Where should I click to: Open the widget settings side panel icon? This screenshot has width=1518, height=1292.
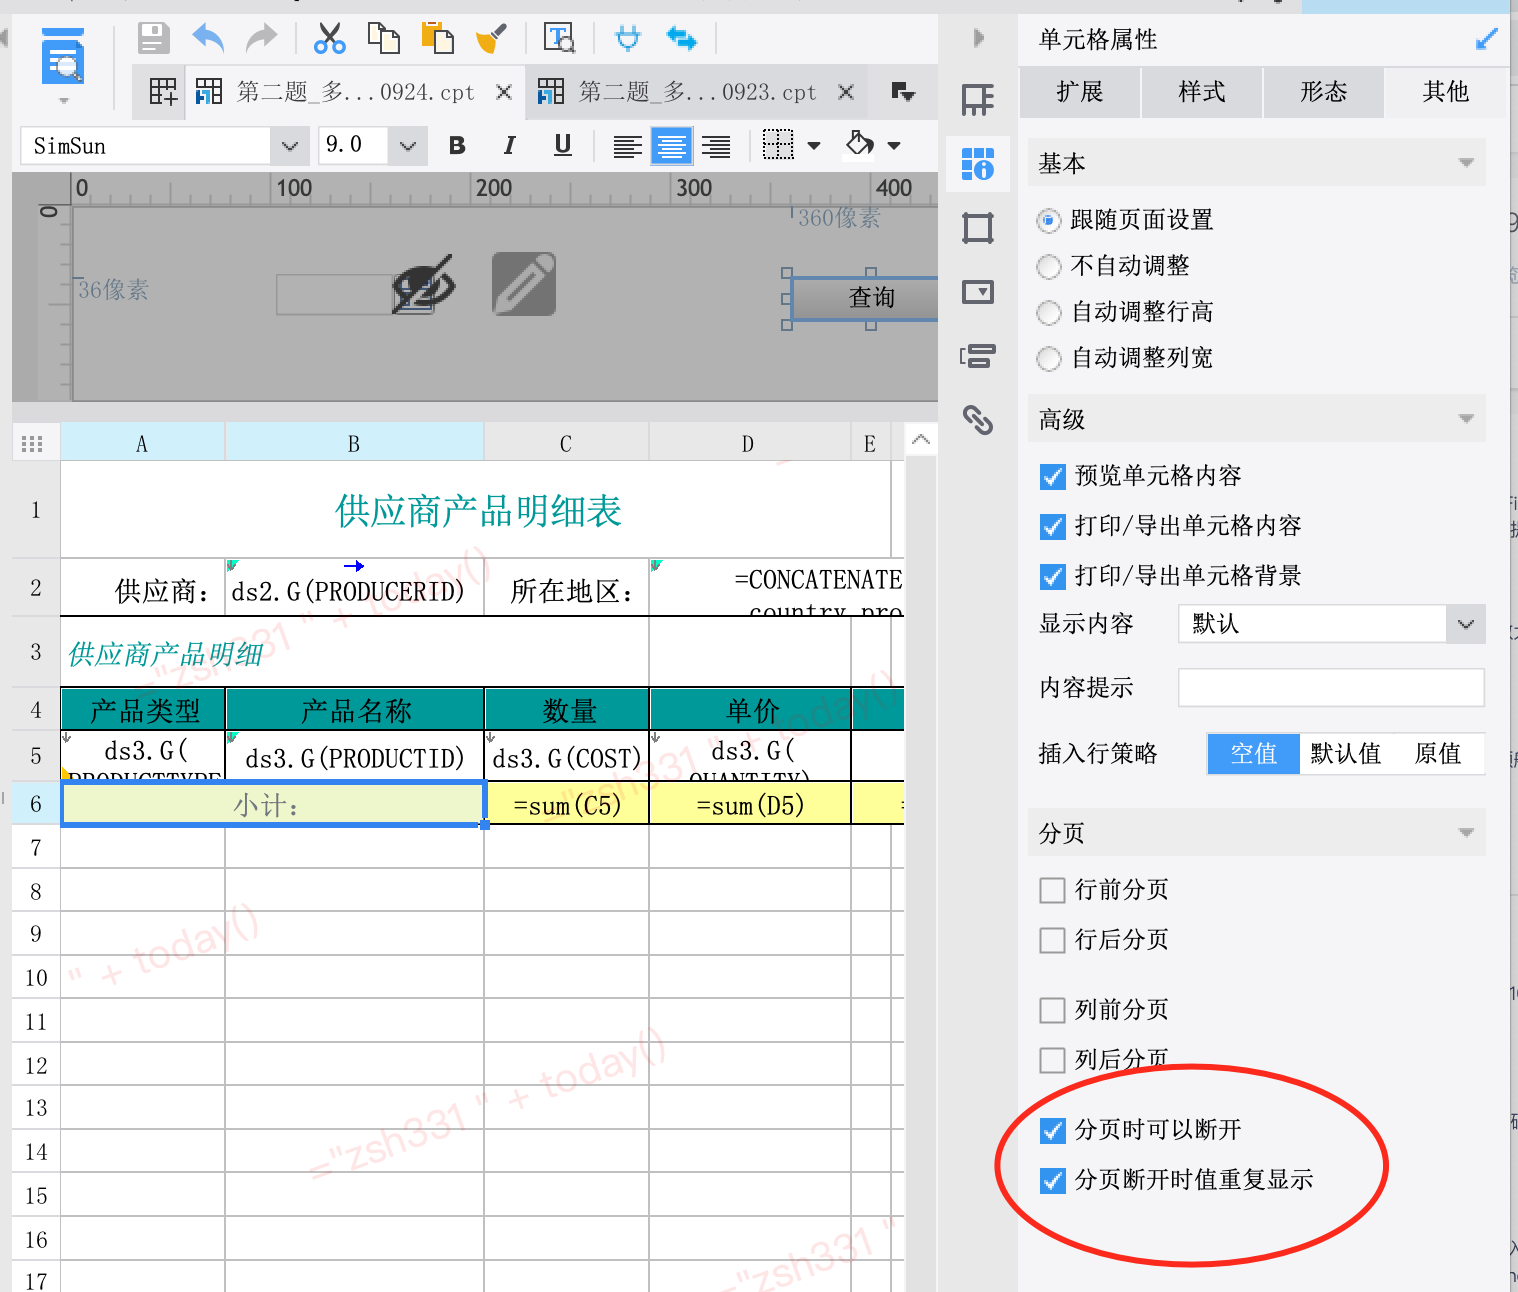pyautogui.click(x=978, y=292)
